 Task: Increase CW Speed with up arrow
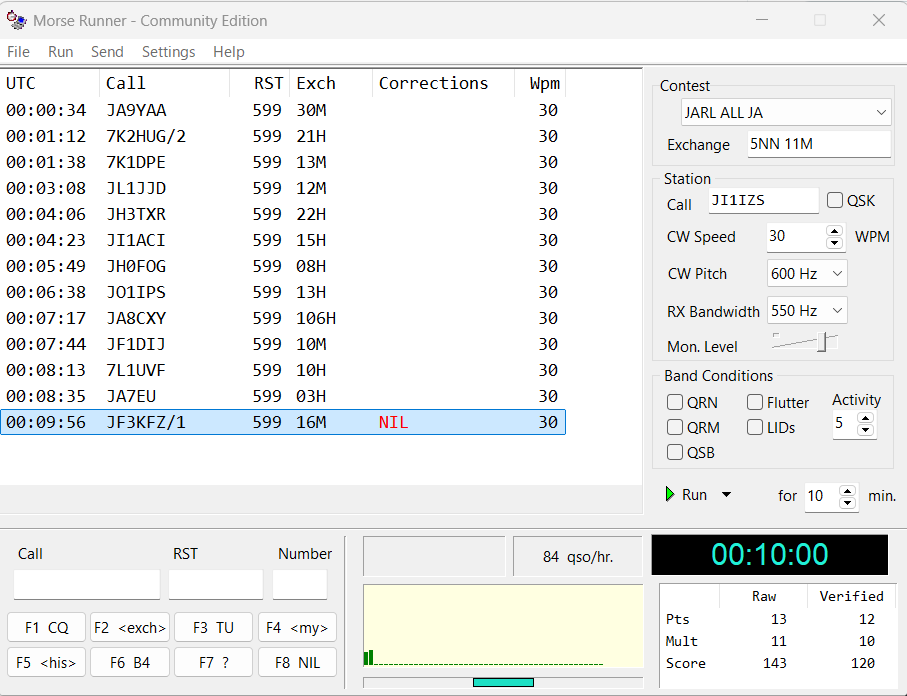tap(834, 231)
